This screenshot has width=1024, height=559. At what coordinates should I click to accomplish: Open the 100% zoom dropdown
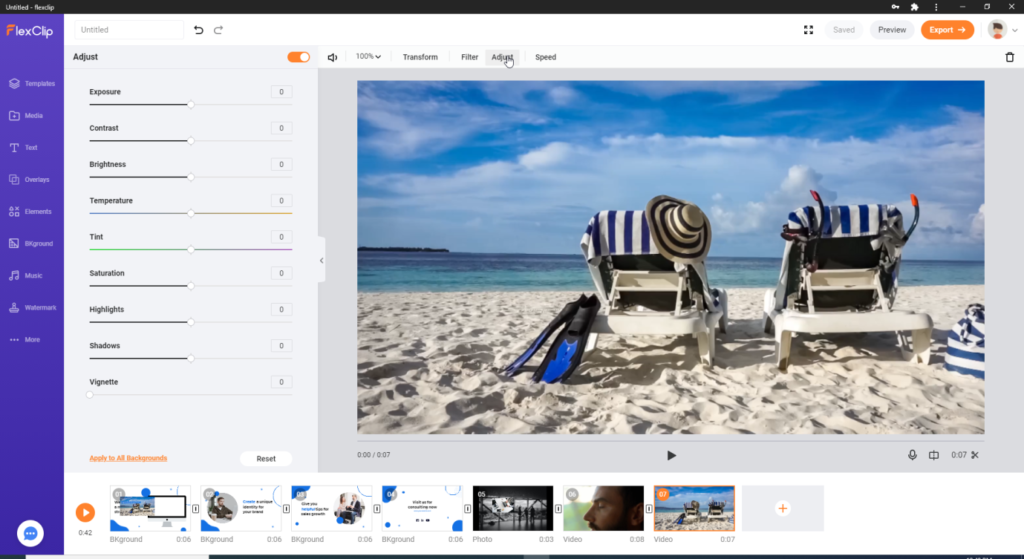pos(368,57)
